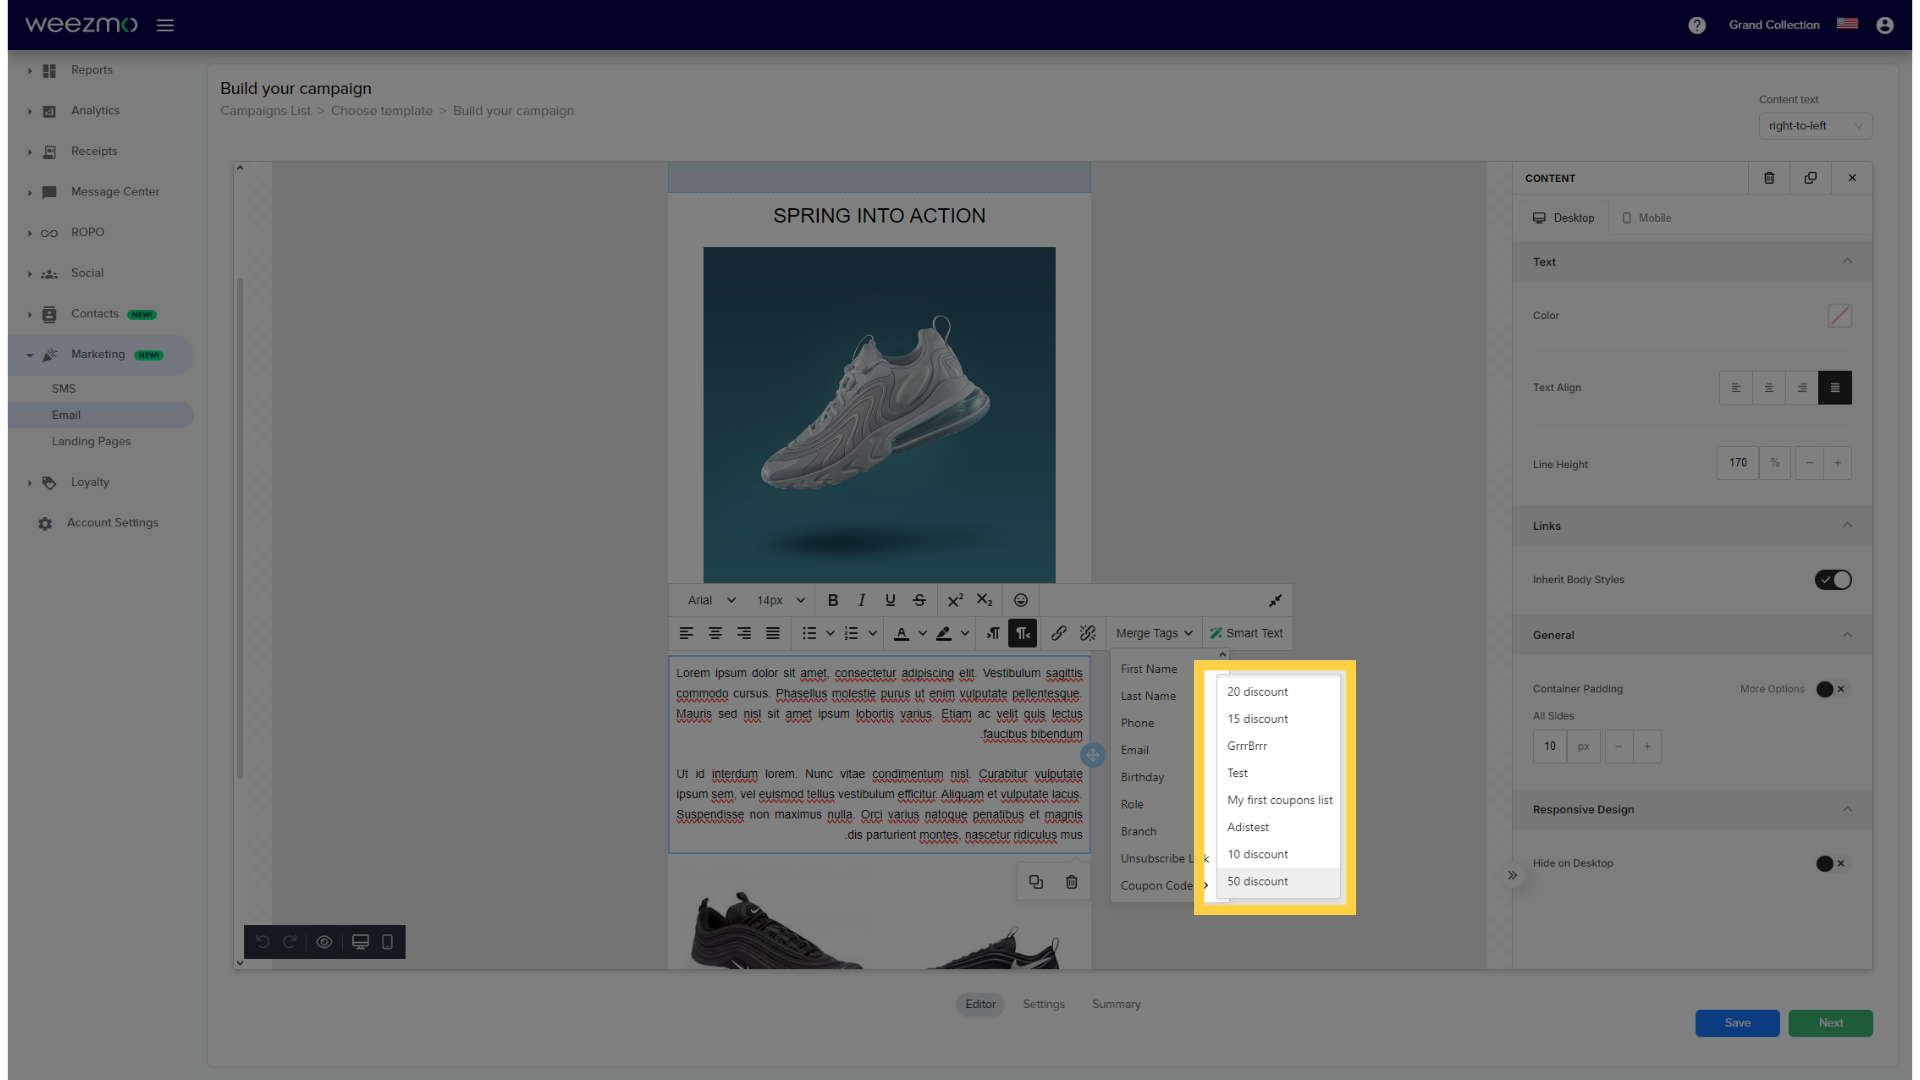Click the Strikethrough formatting icon
Screen dimensions: 1920x1080
pos(920,600)
